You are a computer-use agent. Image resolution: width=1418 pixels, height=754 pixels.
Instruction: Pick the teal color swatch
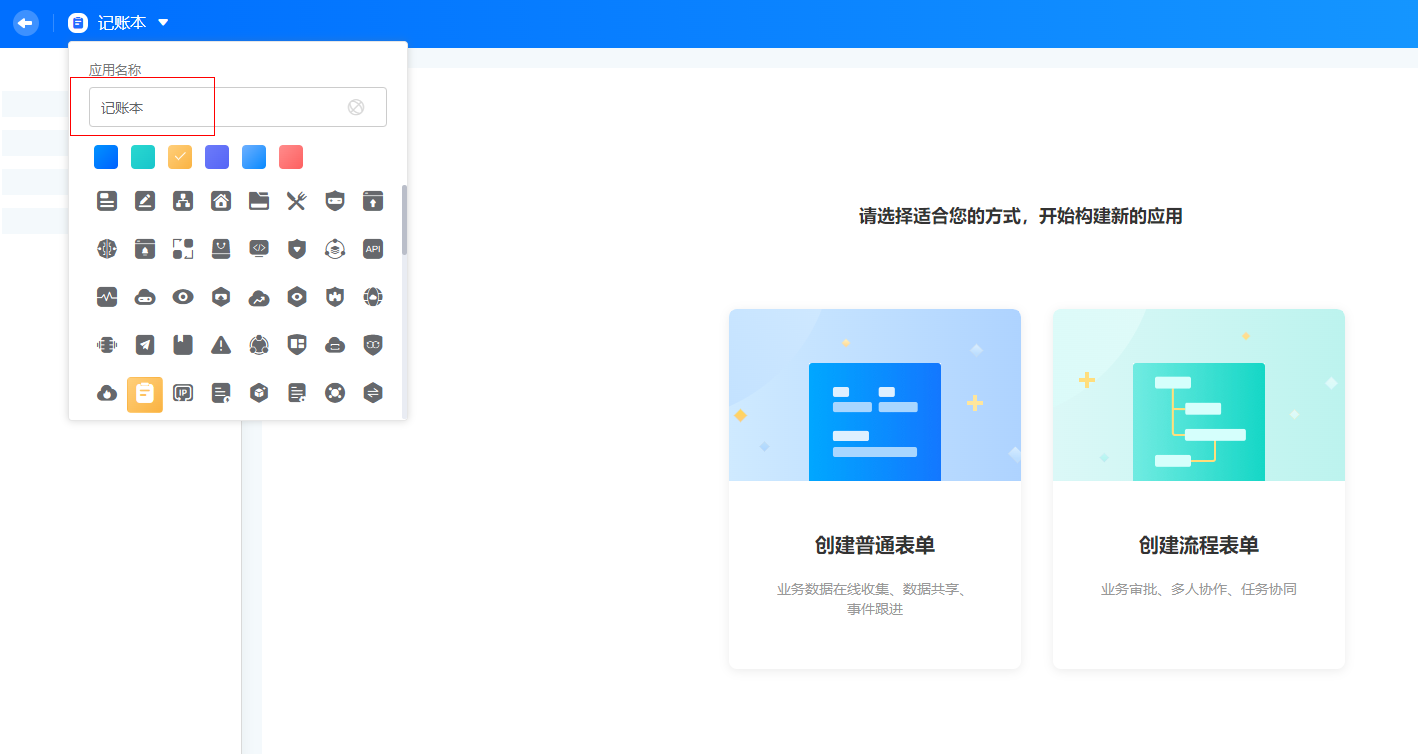[x=143, y=157]
